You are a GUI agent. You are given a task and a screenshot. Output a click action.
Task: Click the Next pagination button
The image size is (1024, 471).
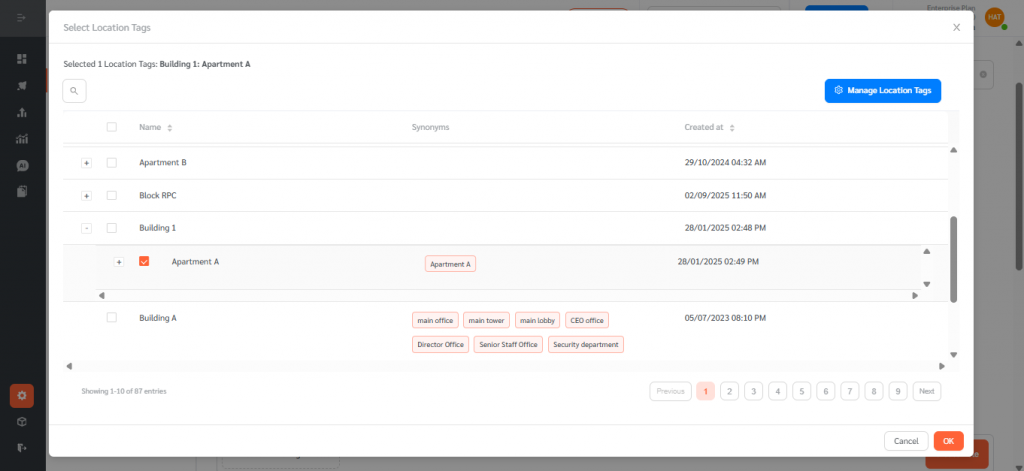(926, 391)
